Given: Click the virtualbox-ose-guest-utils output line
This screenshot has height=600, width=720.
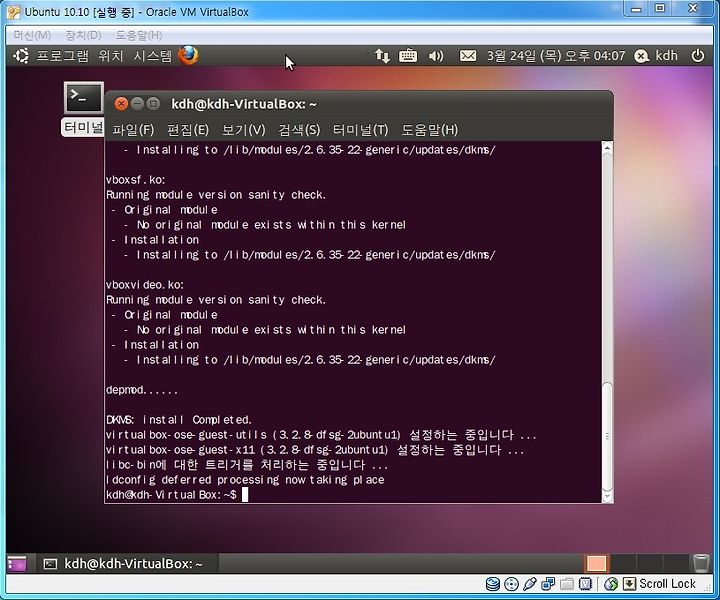Looking at the screenshot, I should (x=321, y=435).
